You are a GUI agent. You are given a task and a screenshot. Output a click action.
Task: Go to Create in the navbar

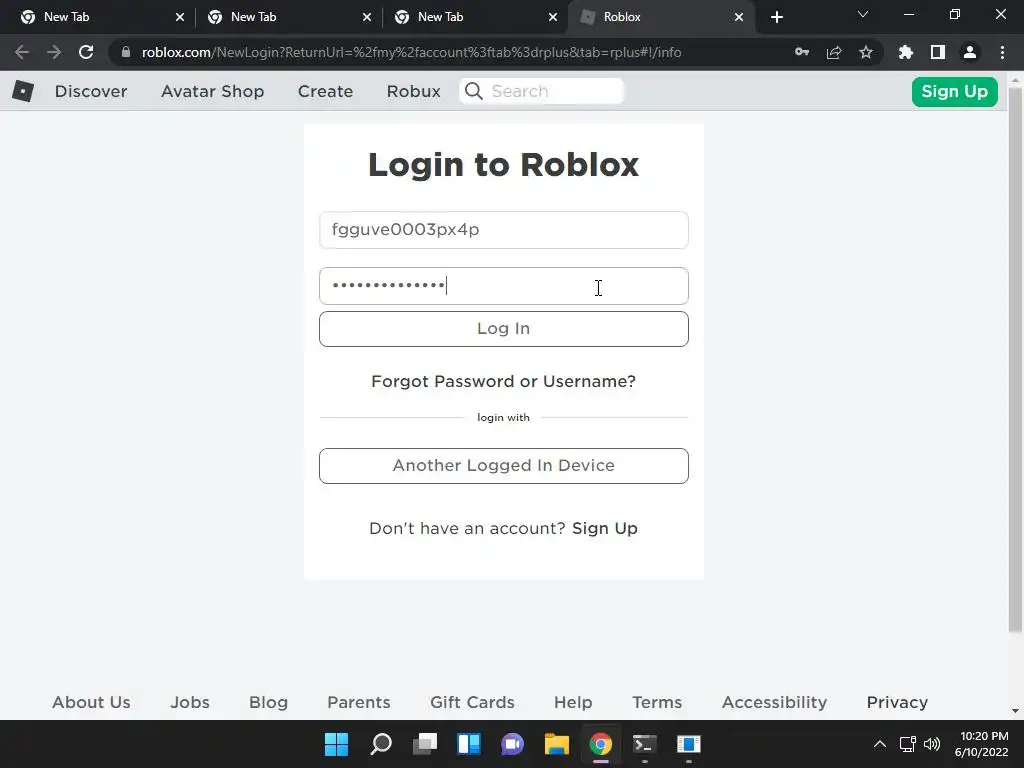click(325, 91)
